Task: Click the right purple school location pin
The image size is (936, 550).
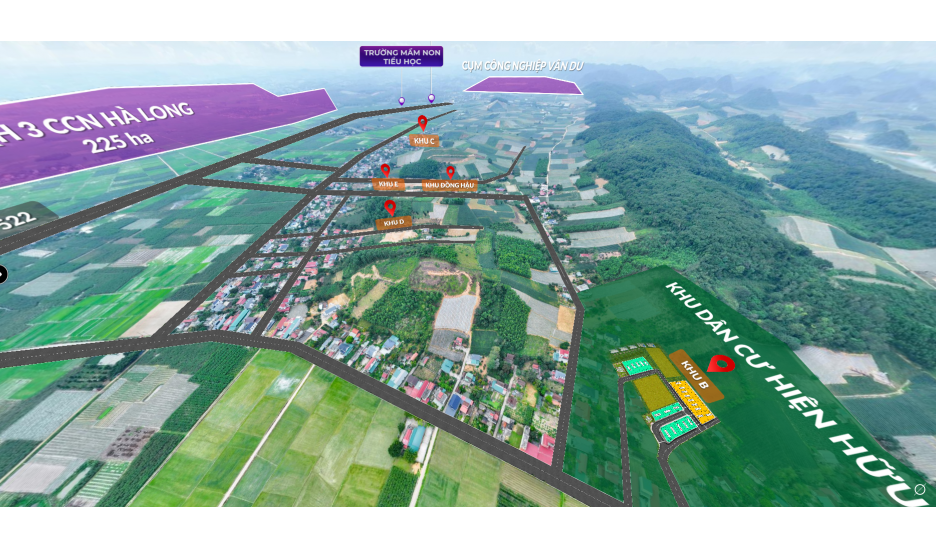Action: 432,97
